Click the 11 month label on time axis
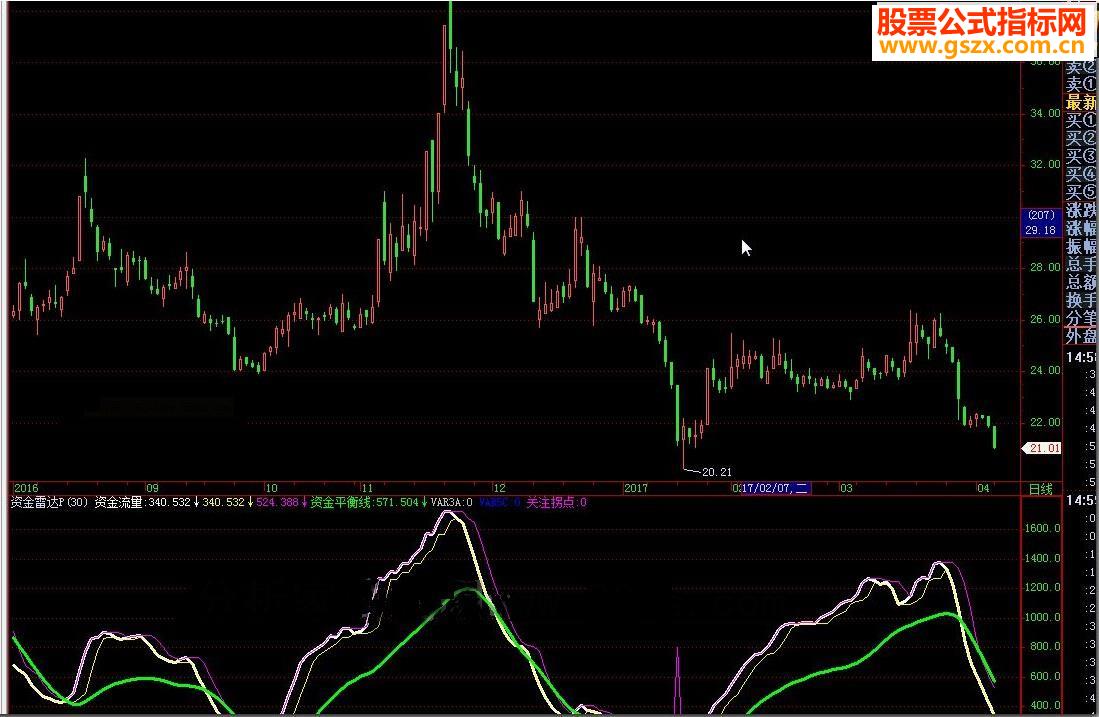The width and height of the screenshot is (1099, 717). [367, 488]
